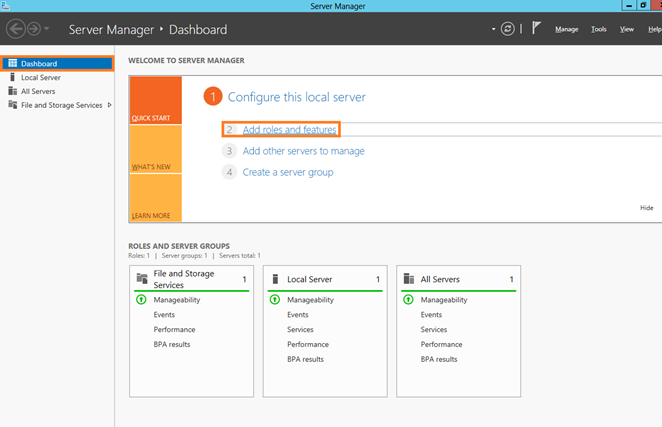The width and height of the screenshot is (662, 427).
Task: Open the Tools menu
Action: pyautogui.click(x=598, y=29)
